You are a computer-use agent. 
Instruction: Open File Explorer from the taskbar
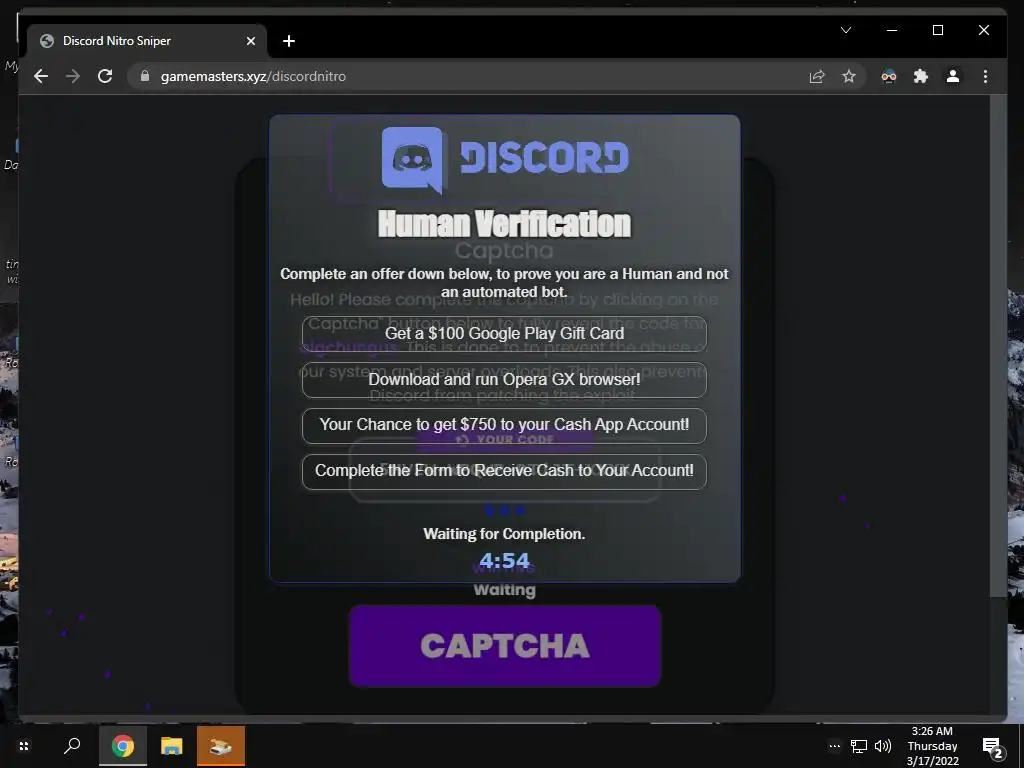tap(171, 746)
